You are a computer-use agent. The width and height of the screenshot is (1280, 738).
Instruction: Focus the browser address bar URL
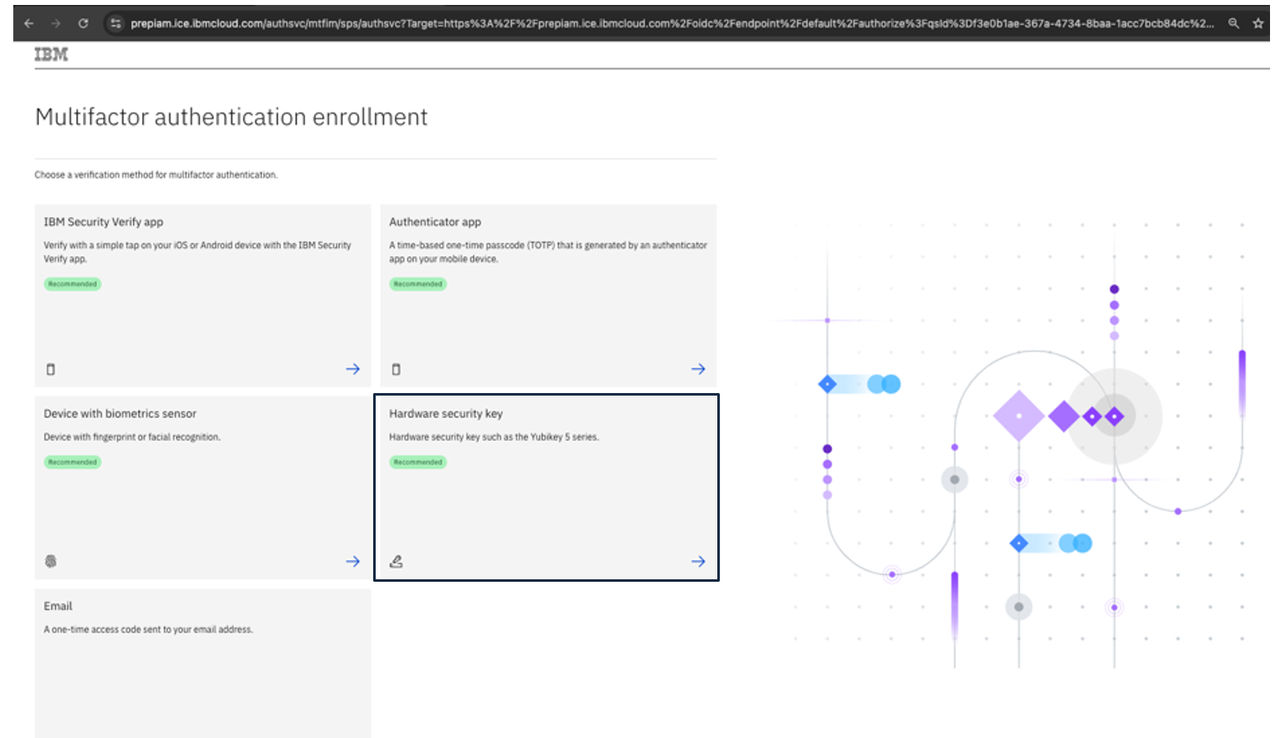click(x=672, y=22)
